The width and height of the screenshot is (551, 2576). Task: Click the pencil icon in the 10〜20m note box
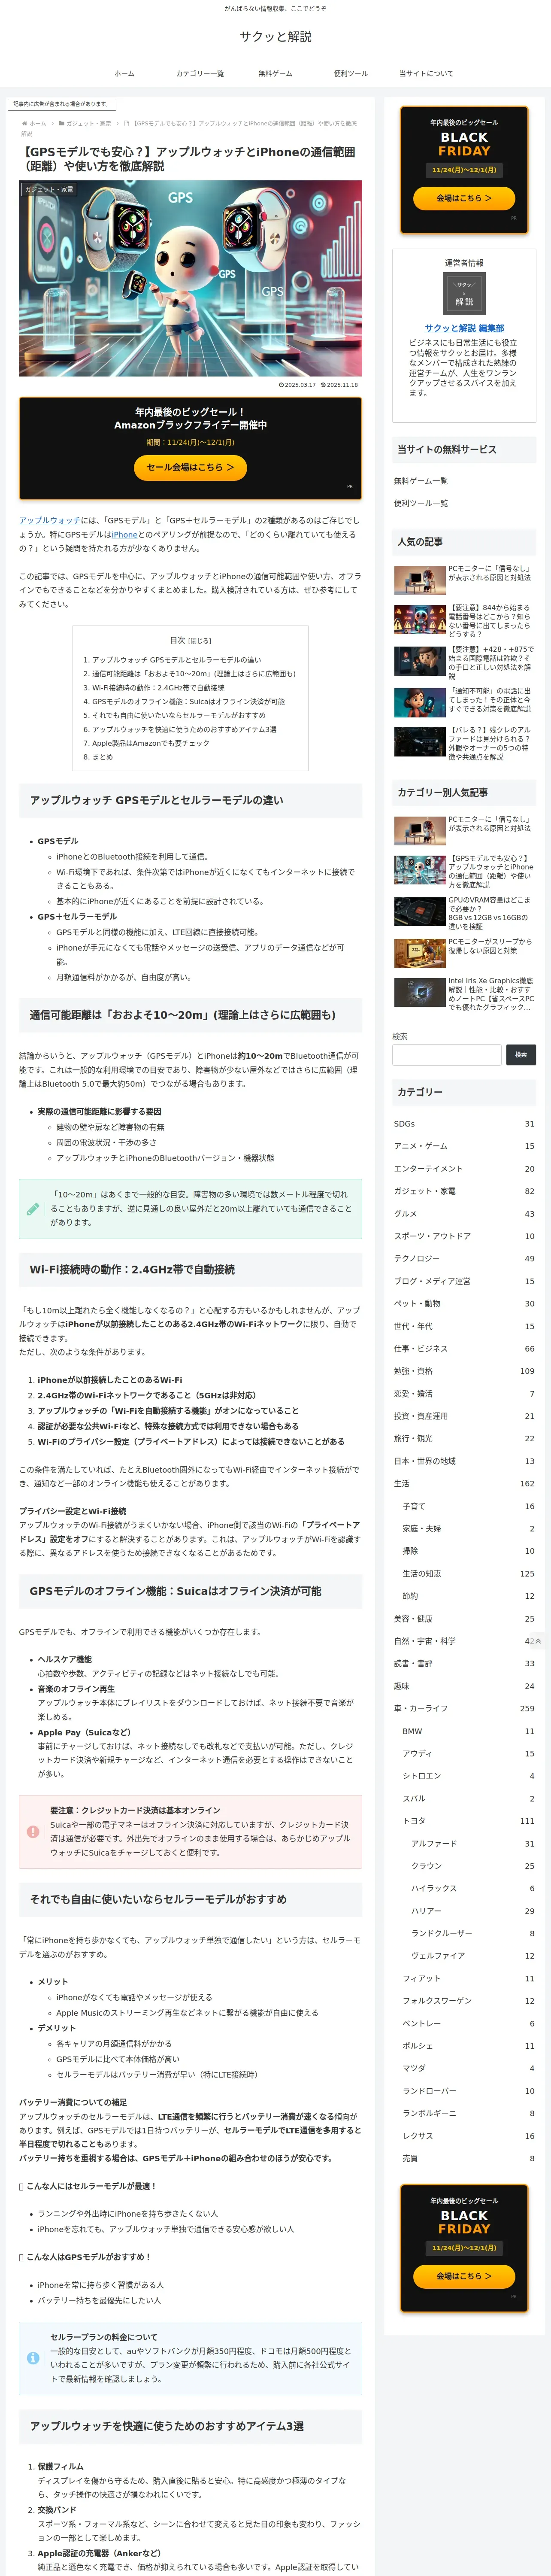tap(33, 1209)
